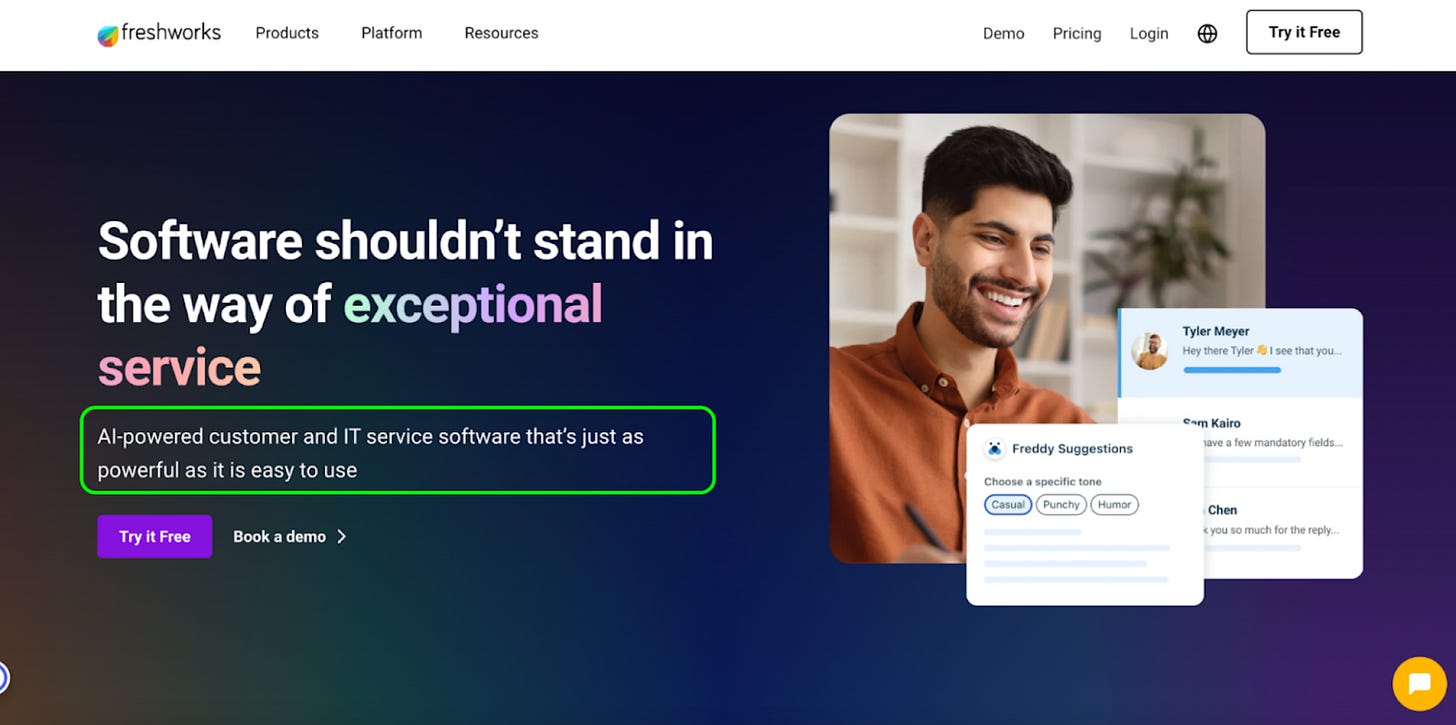Select the Punchy tone chip
The width and height of the screenshot is (1456, 725).
(x=1061, y=505)
